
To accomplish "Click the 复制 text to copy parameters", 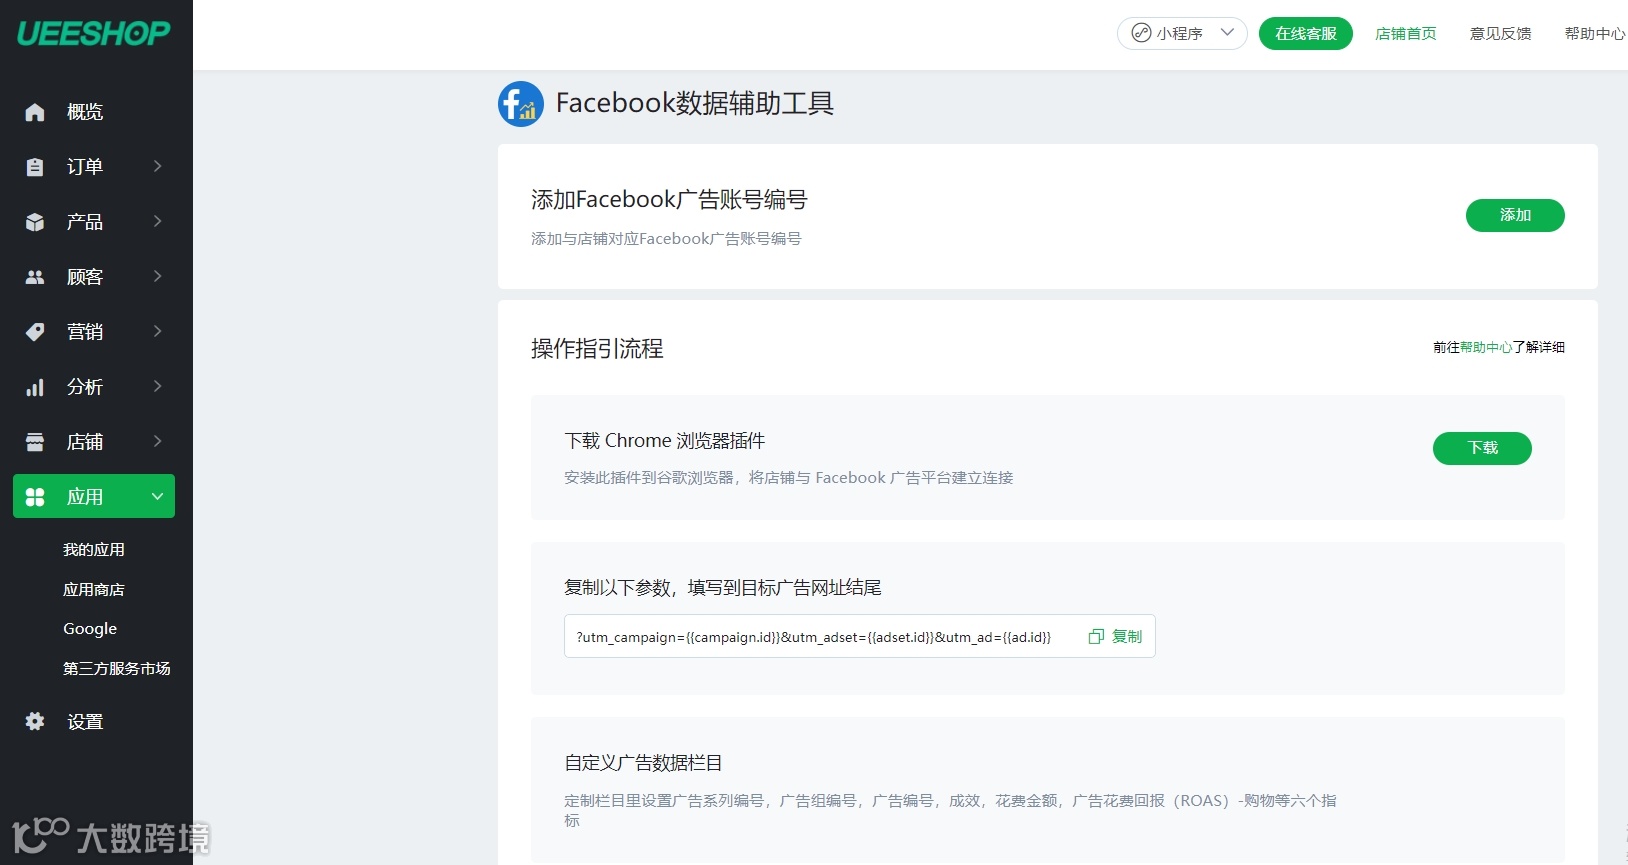I will 1127,637.
